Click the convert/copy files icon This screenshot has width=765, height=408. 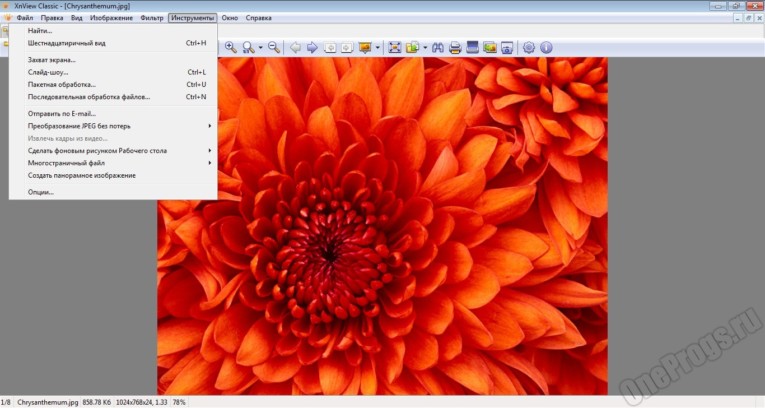[x=413, y=47]
